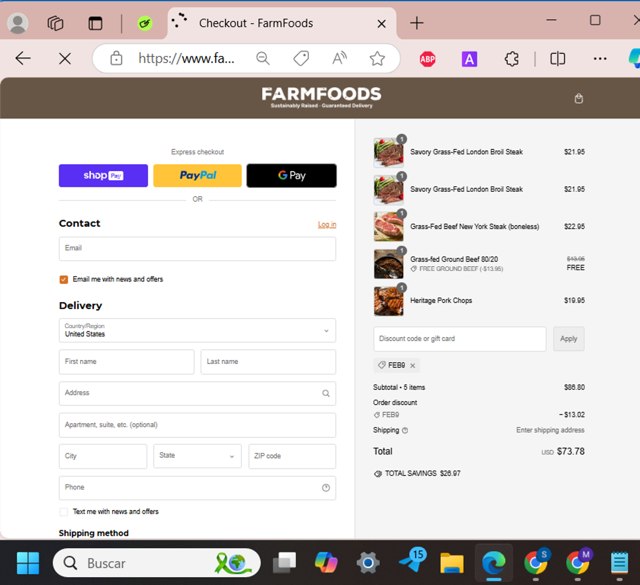640x585 pixels.
Task: Pay with Shop Pay button
Action: [x=103, y=176]
